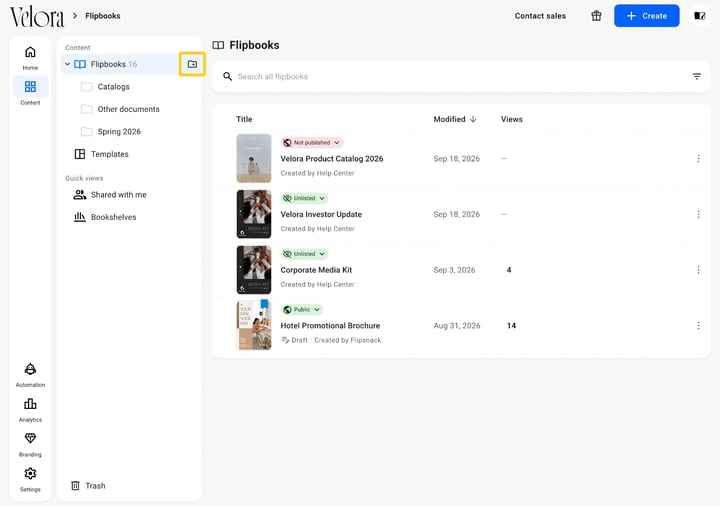Click the Flipbooks breadcrumb
Image resolution: width=720 pixels, height=506 pixels.
tap(103, 16)
